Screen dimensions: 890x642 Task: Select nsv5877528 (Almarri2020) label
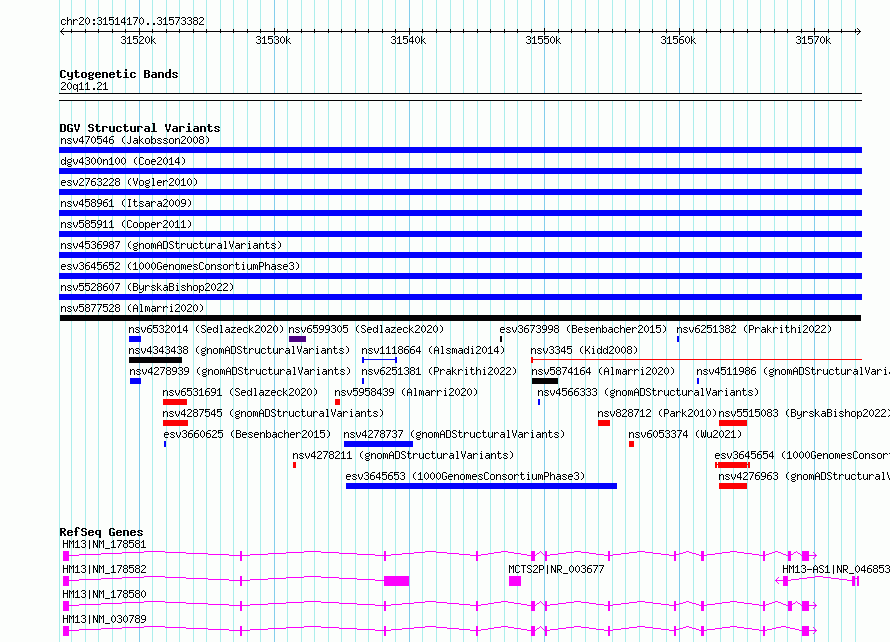pos(132,308)
